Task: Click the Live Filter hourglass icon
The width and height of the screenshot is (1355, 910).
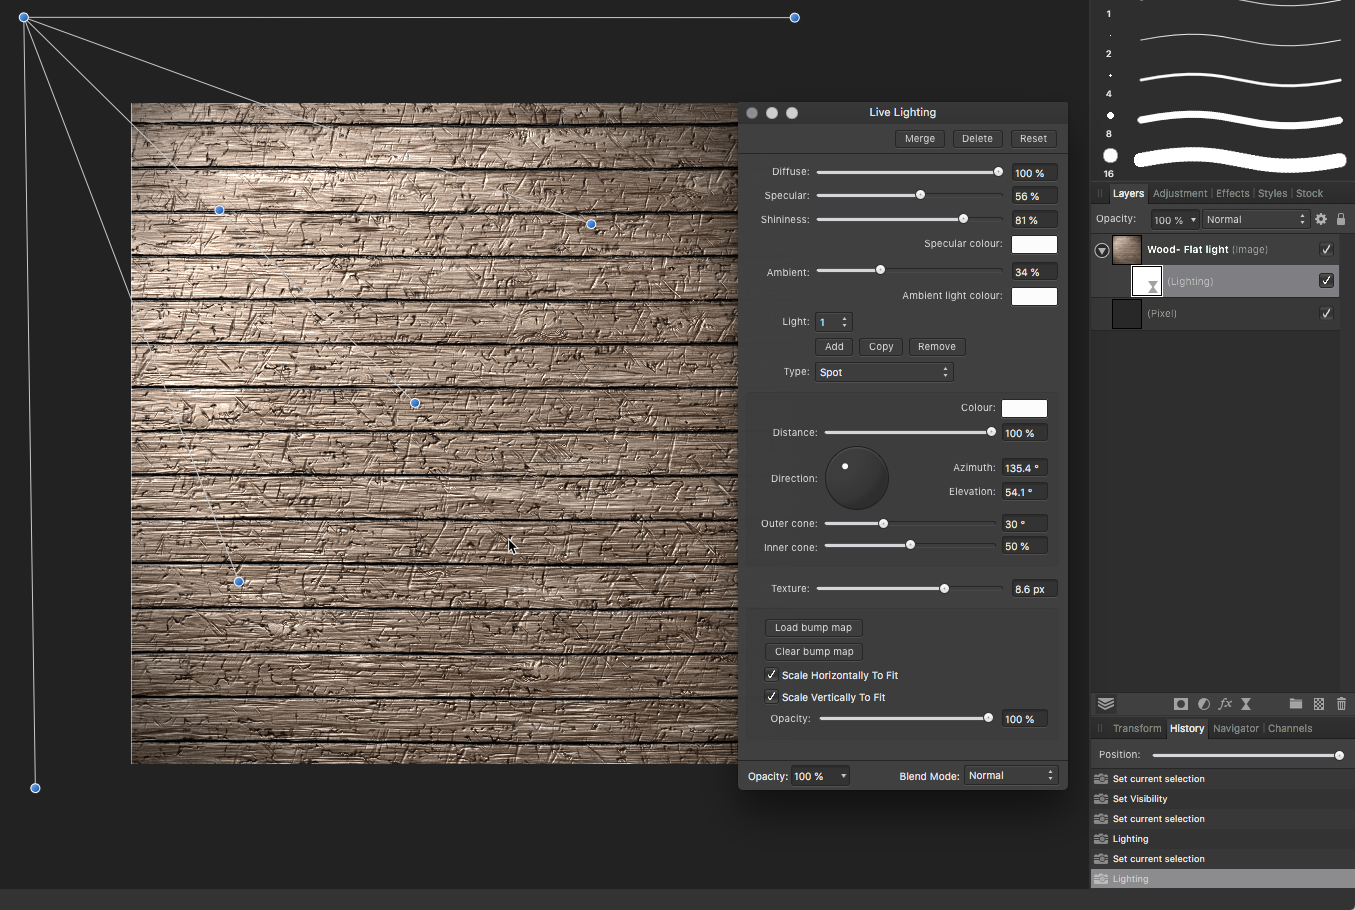Action: click(x=1246, y=704)
